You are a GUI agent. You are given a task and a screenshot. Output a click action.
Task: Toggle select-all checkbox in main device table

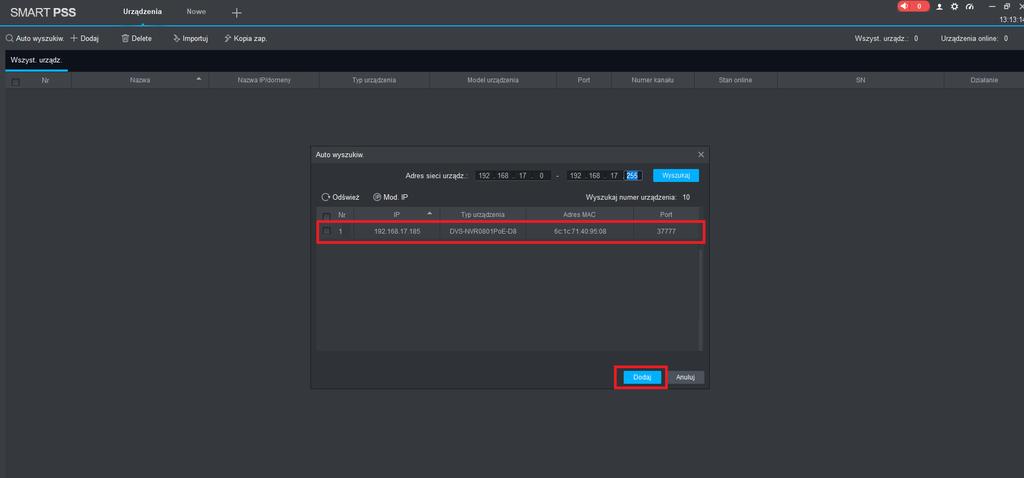[16, 82]
